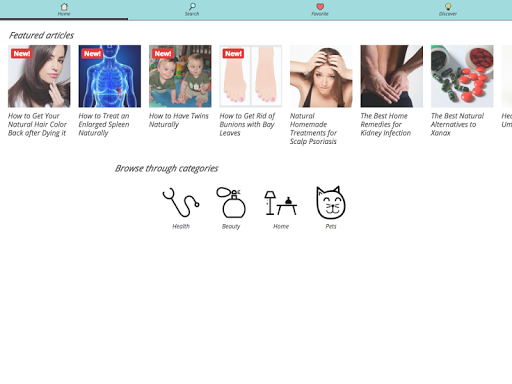Open the kidney infection article image
The width and height of the screenshot is (512, 384).
(x=392, y=76)
